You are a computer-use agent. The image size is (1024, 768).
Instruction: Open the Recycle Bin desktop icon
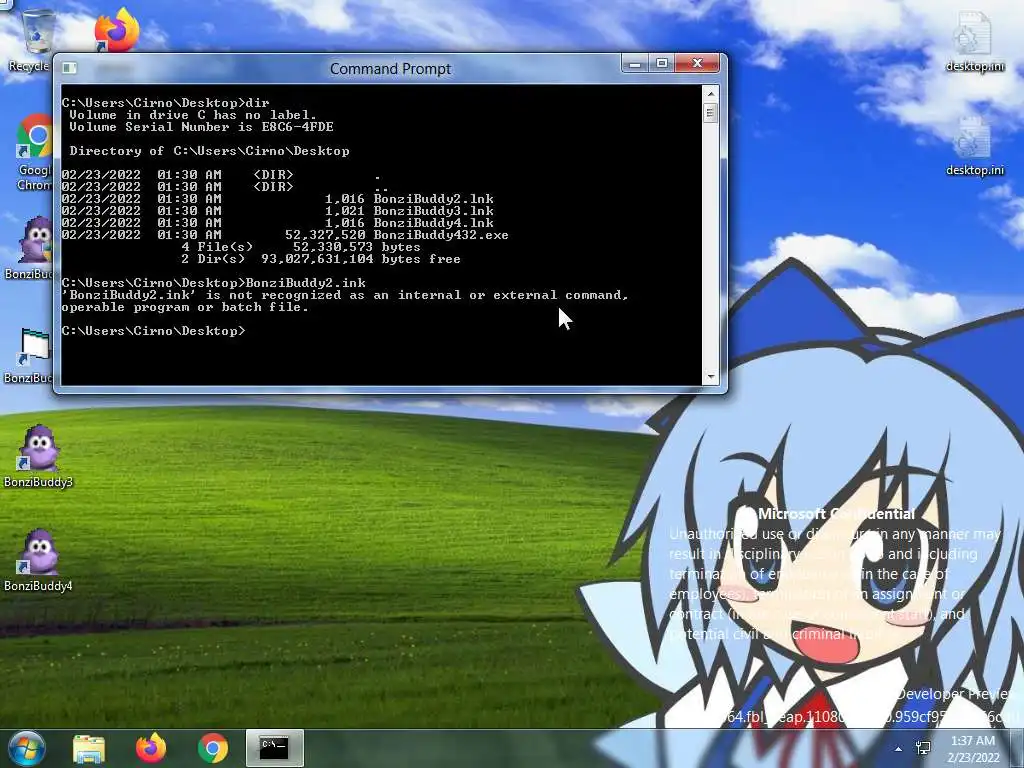pyautogui.click(x=34, y=39)
